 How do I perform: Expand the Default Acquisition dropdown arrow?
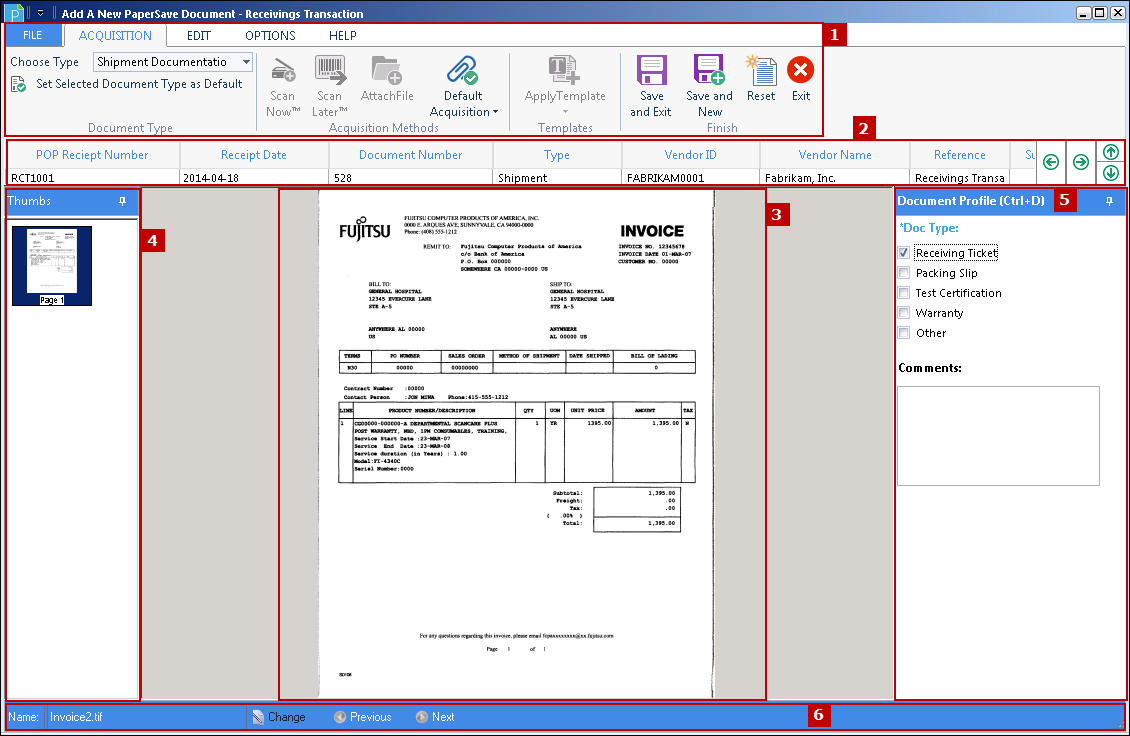point(495,112)
